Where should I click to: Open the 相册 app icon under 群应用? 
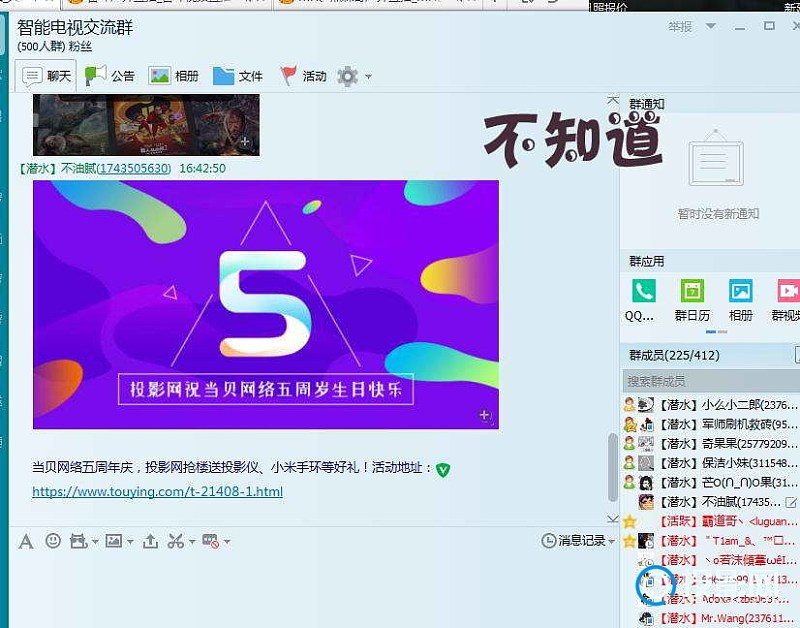pos(741,299)
